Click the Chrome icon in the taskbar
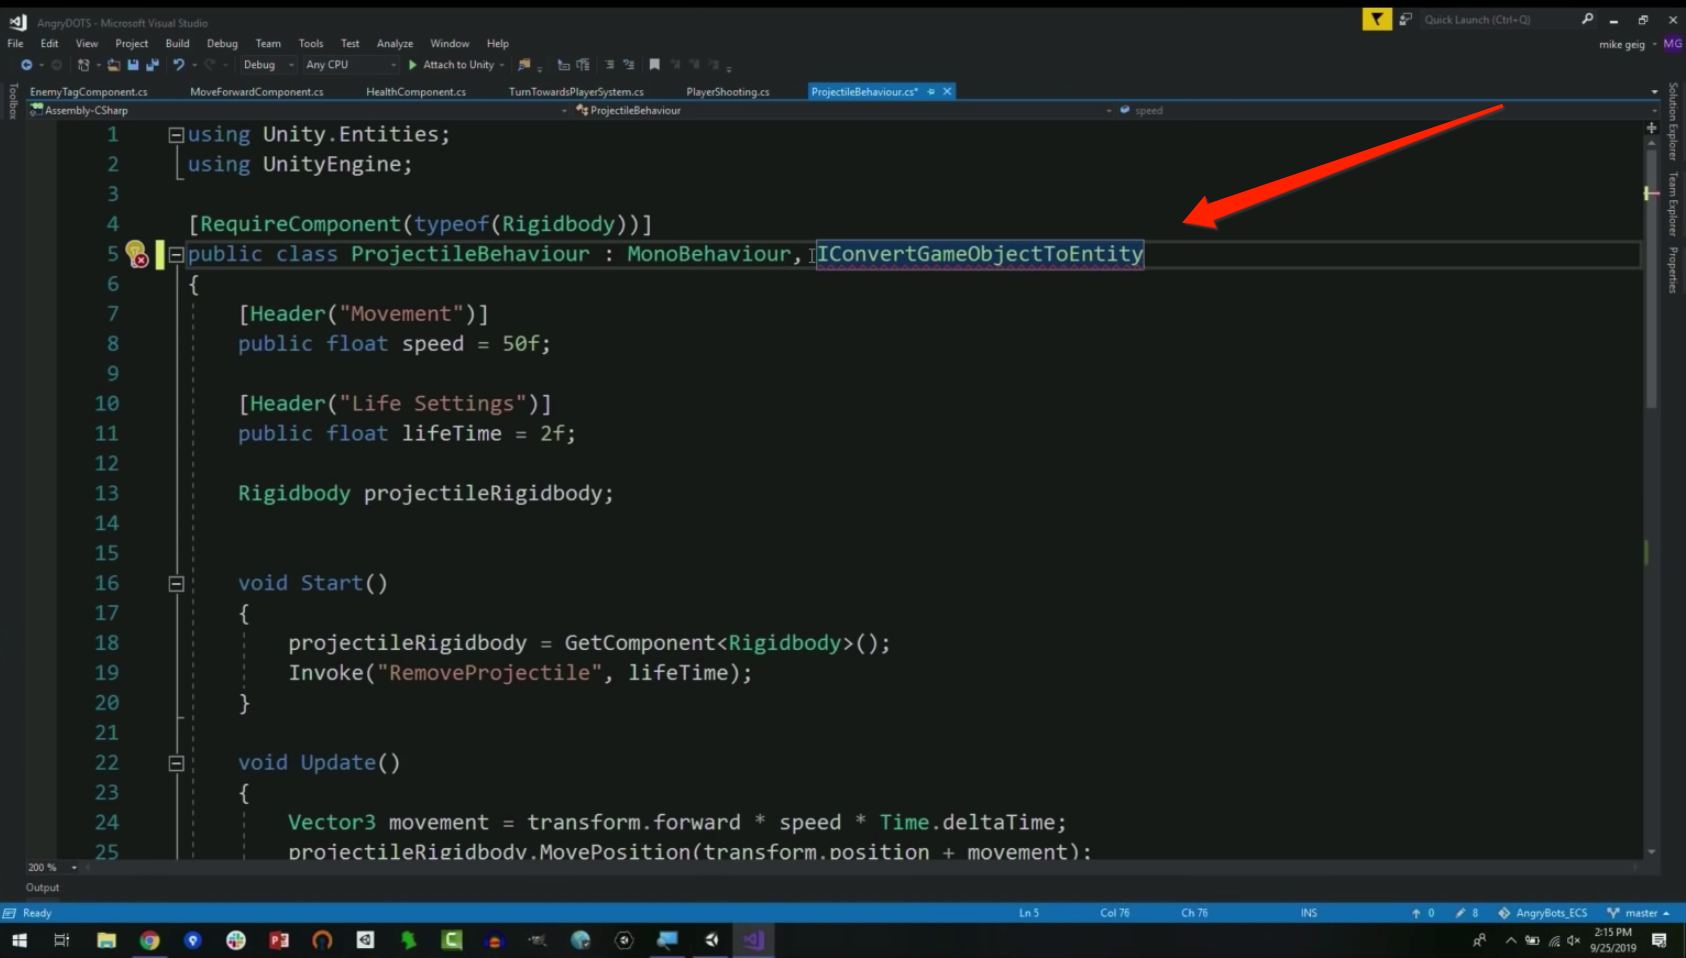Viewport: 1686px width, 958px height. pos(150,940)
